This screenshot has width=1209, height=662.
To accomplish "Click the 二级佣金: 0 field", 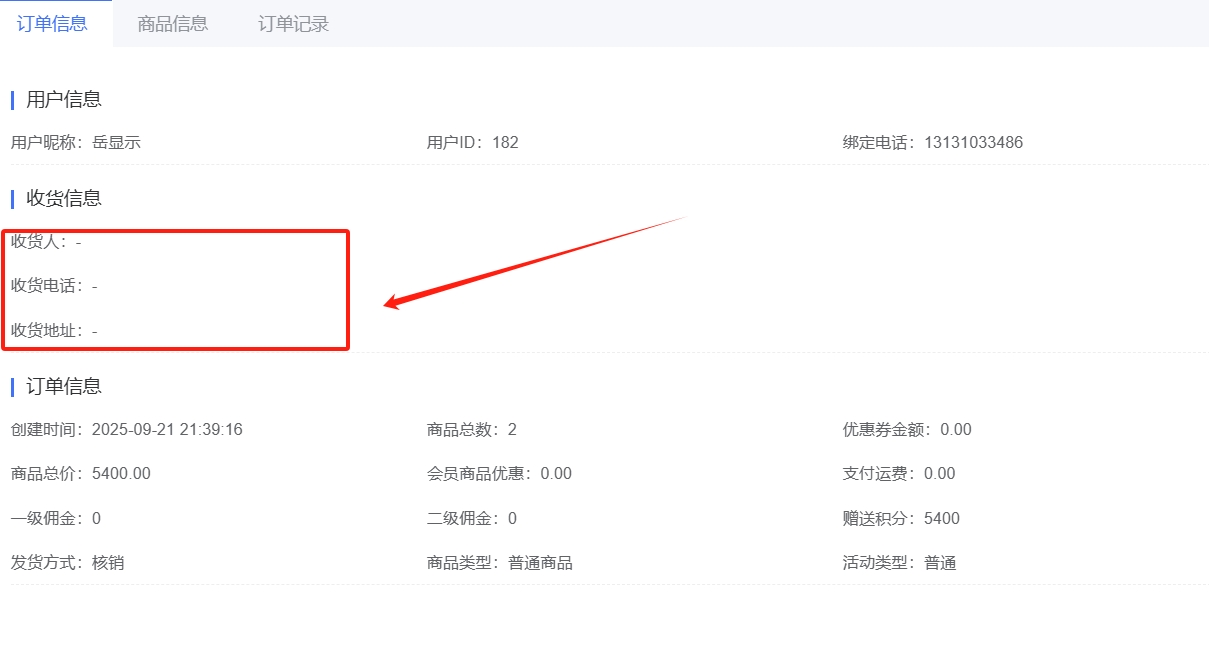I will click(x=472, y=518).
